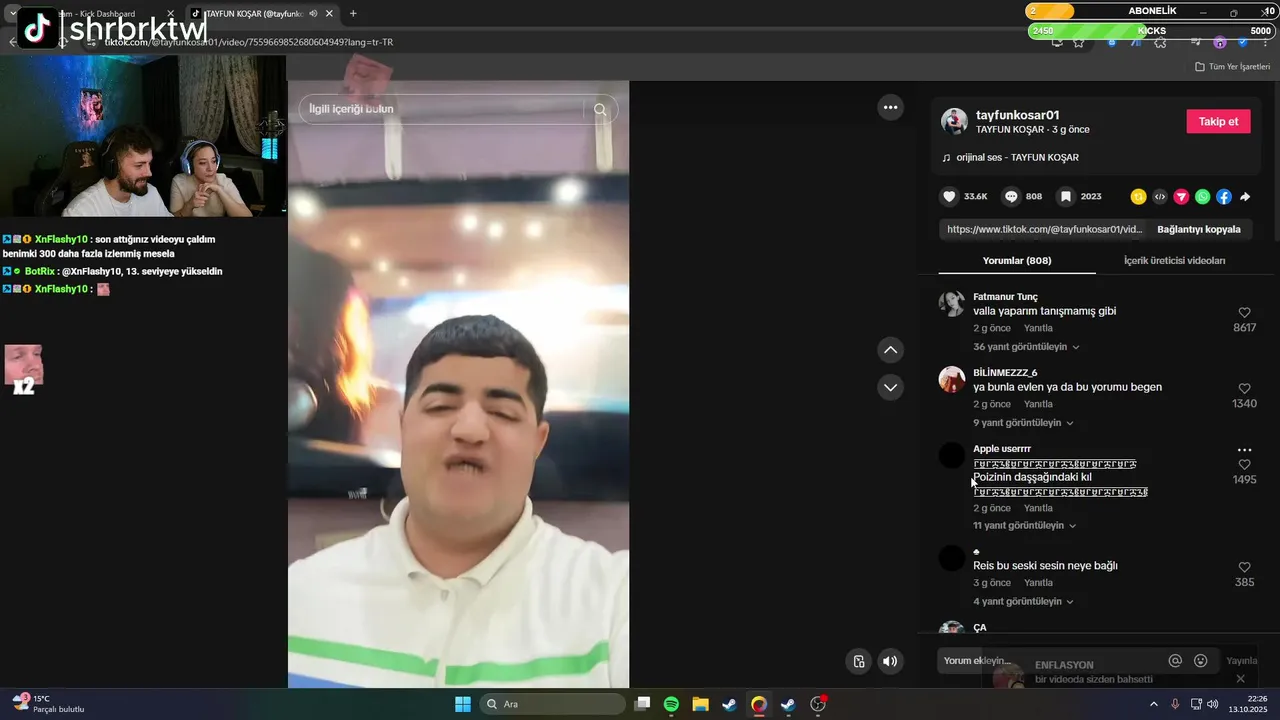The height and width of the screenshot is (720, 1280).
Task: Open more share options arrow
Action: 1245,197
